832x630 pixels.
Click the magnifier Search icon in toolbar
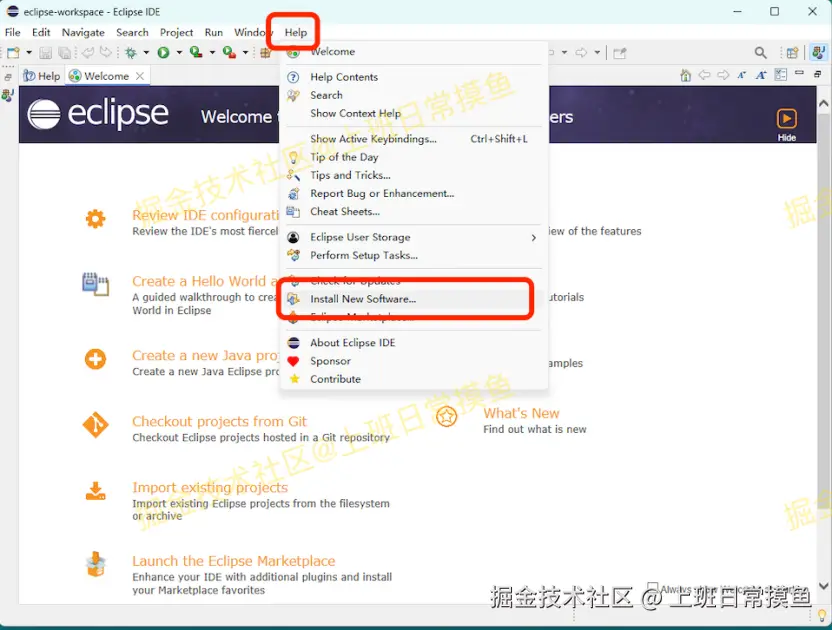760,53
